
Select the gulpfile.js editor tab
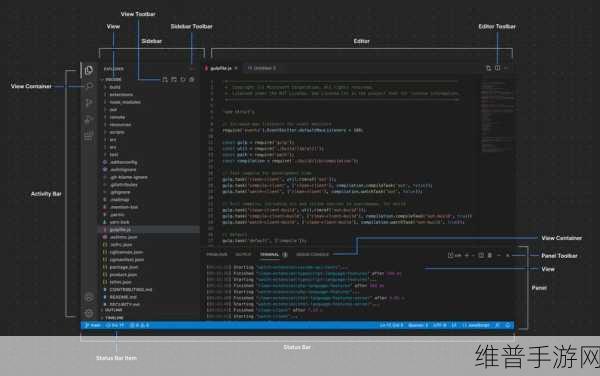point(222,68)
